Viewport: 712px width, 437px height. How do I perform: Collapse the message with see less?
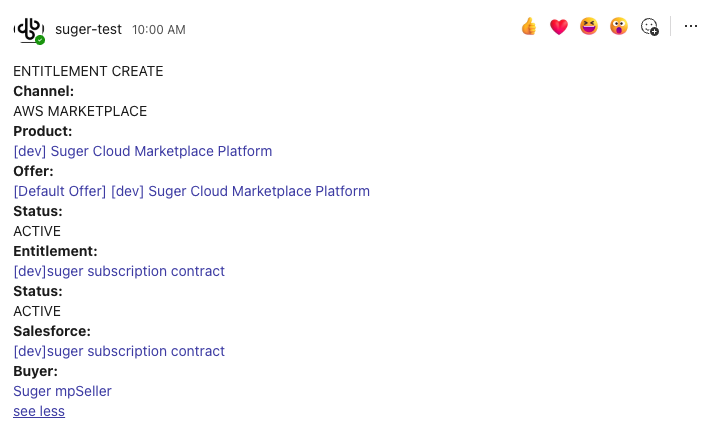point(39,411)
